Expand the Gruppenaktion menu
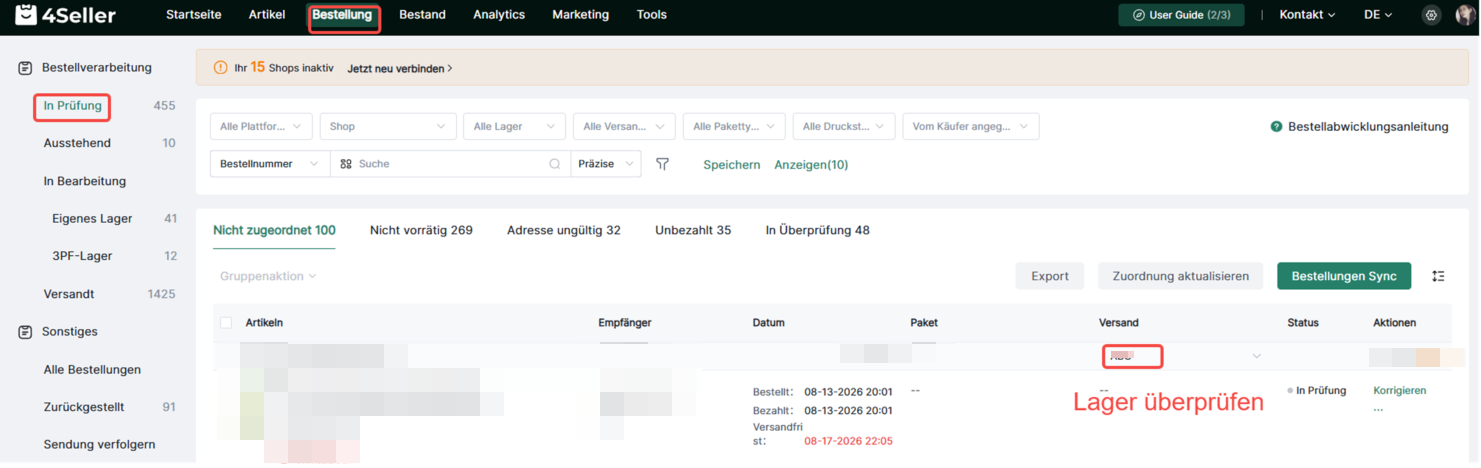 point(268,276)
